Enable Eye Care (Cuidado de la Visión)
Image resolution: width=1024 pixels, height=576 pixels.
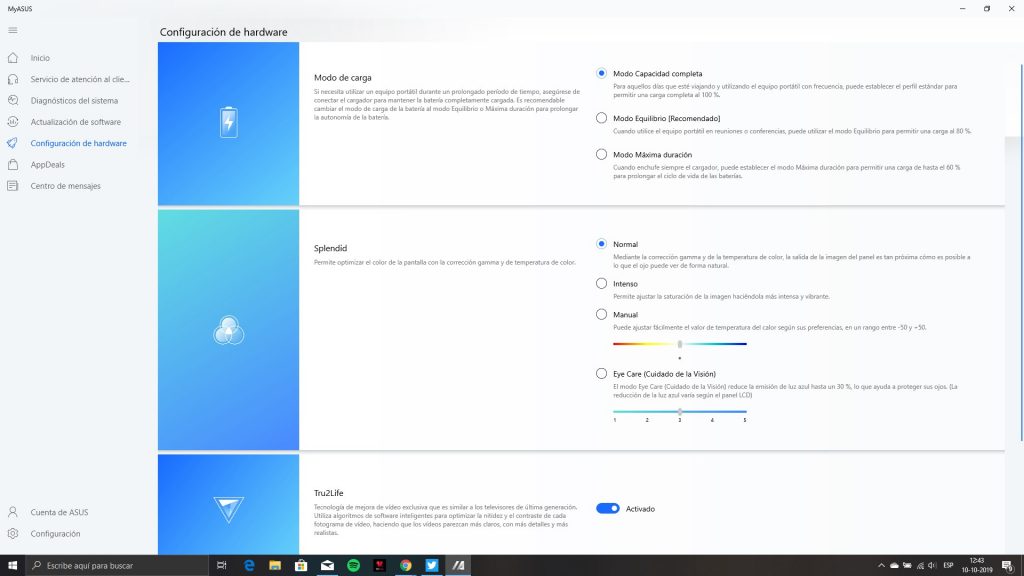[x=601, y=374]
